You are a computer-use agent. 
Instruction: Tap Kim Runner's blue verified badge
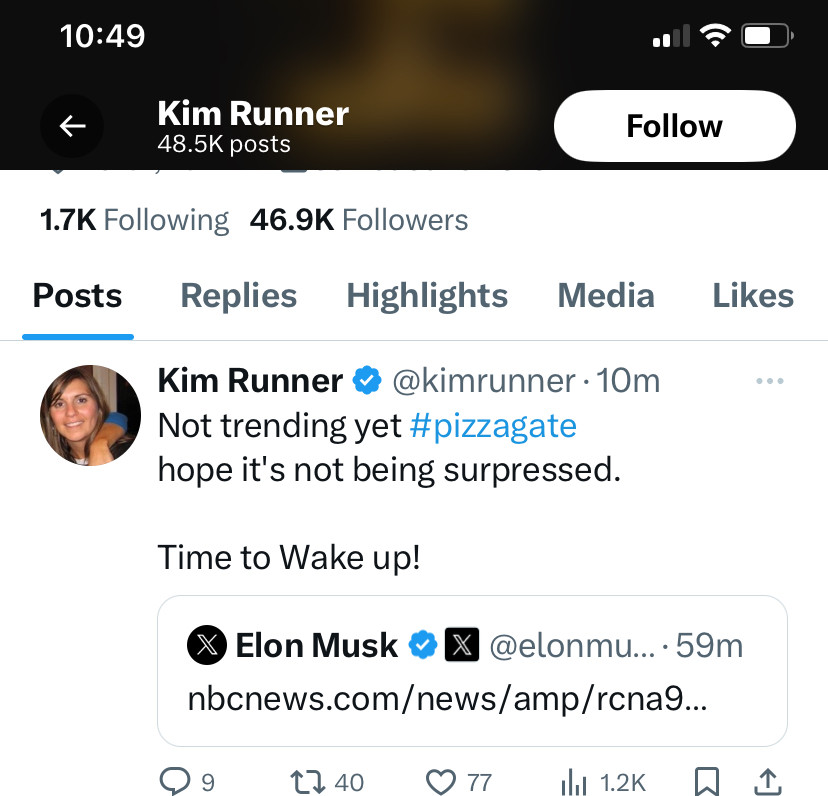tap(366, 381)
